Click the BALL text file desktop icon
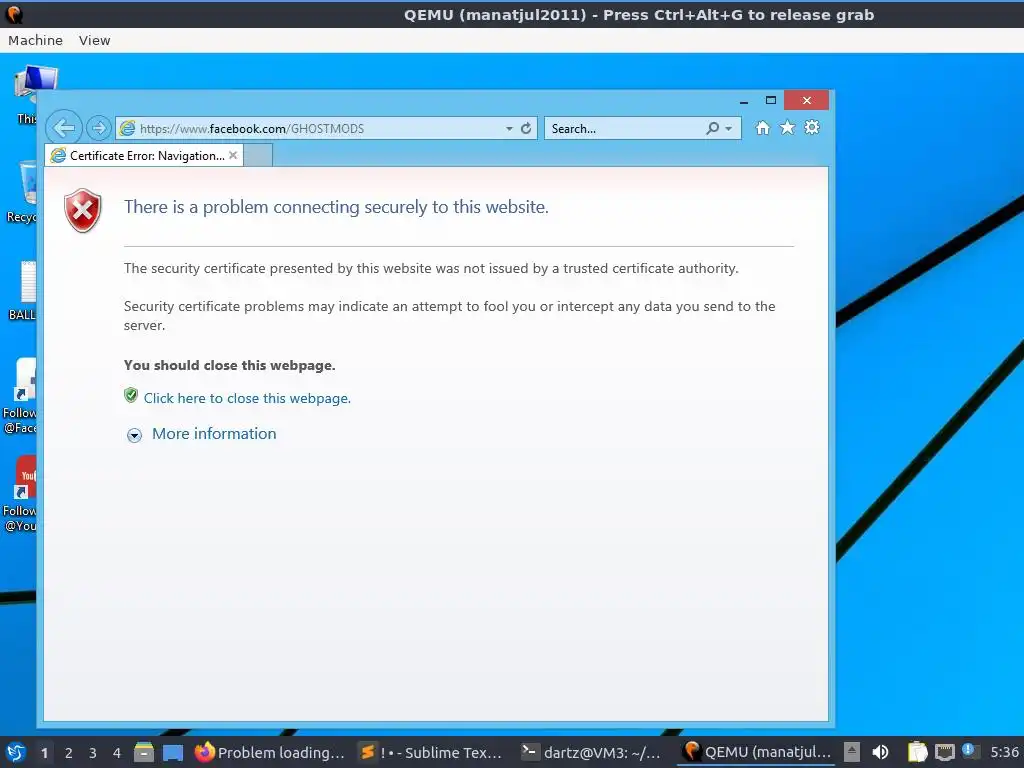 click(23, 291)
